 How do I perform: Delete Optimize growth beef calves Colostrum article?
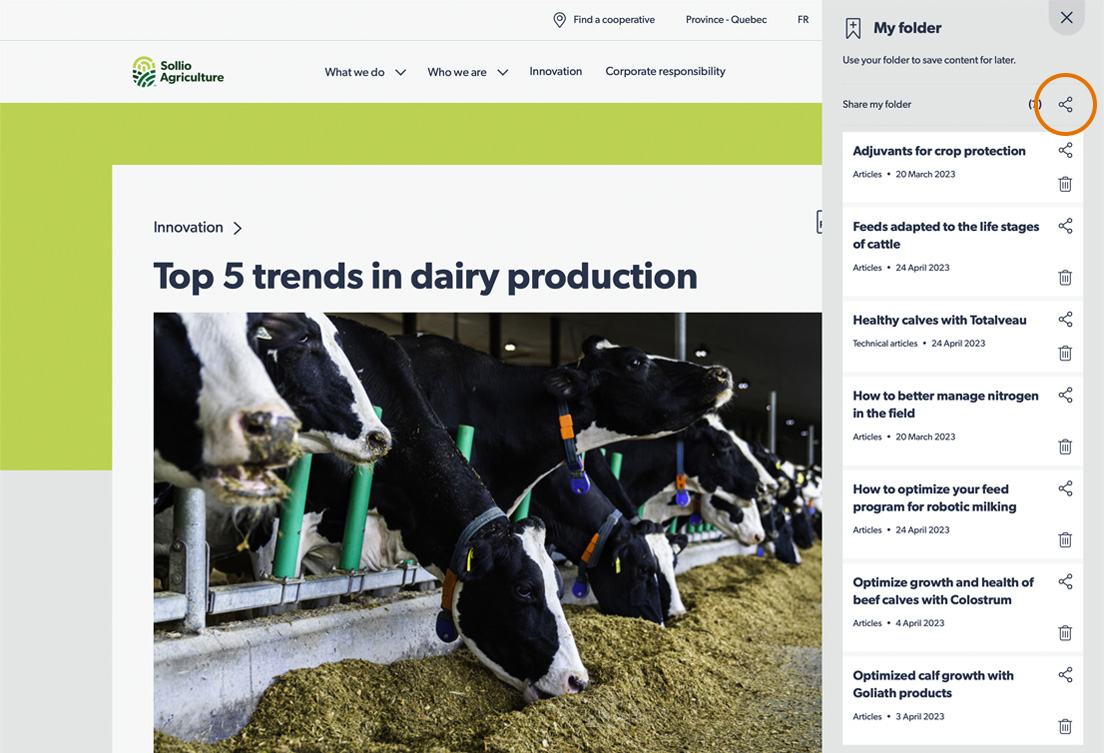point(1065,633)
